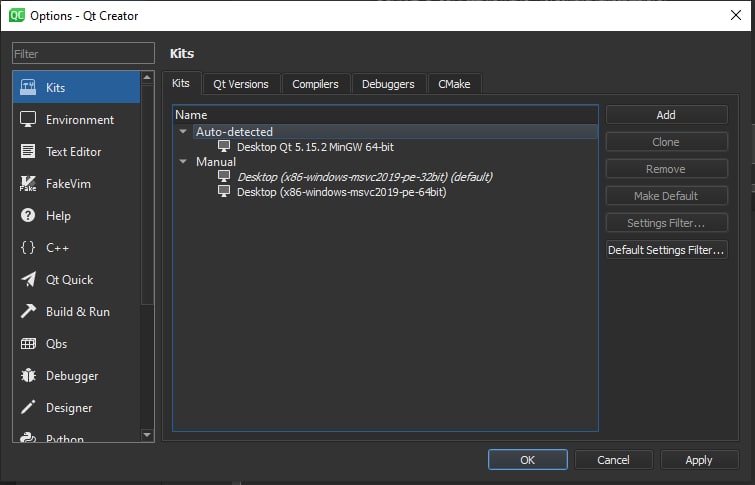Screen dimensions: 755x485
Task: Click the Text Editor document icon
Action: coord(28,151)
